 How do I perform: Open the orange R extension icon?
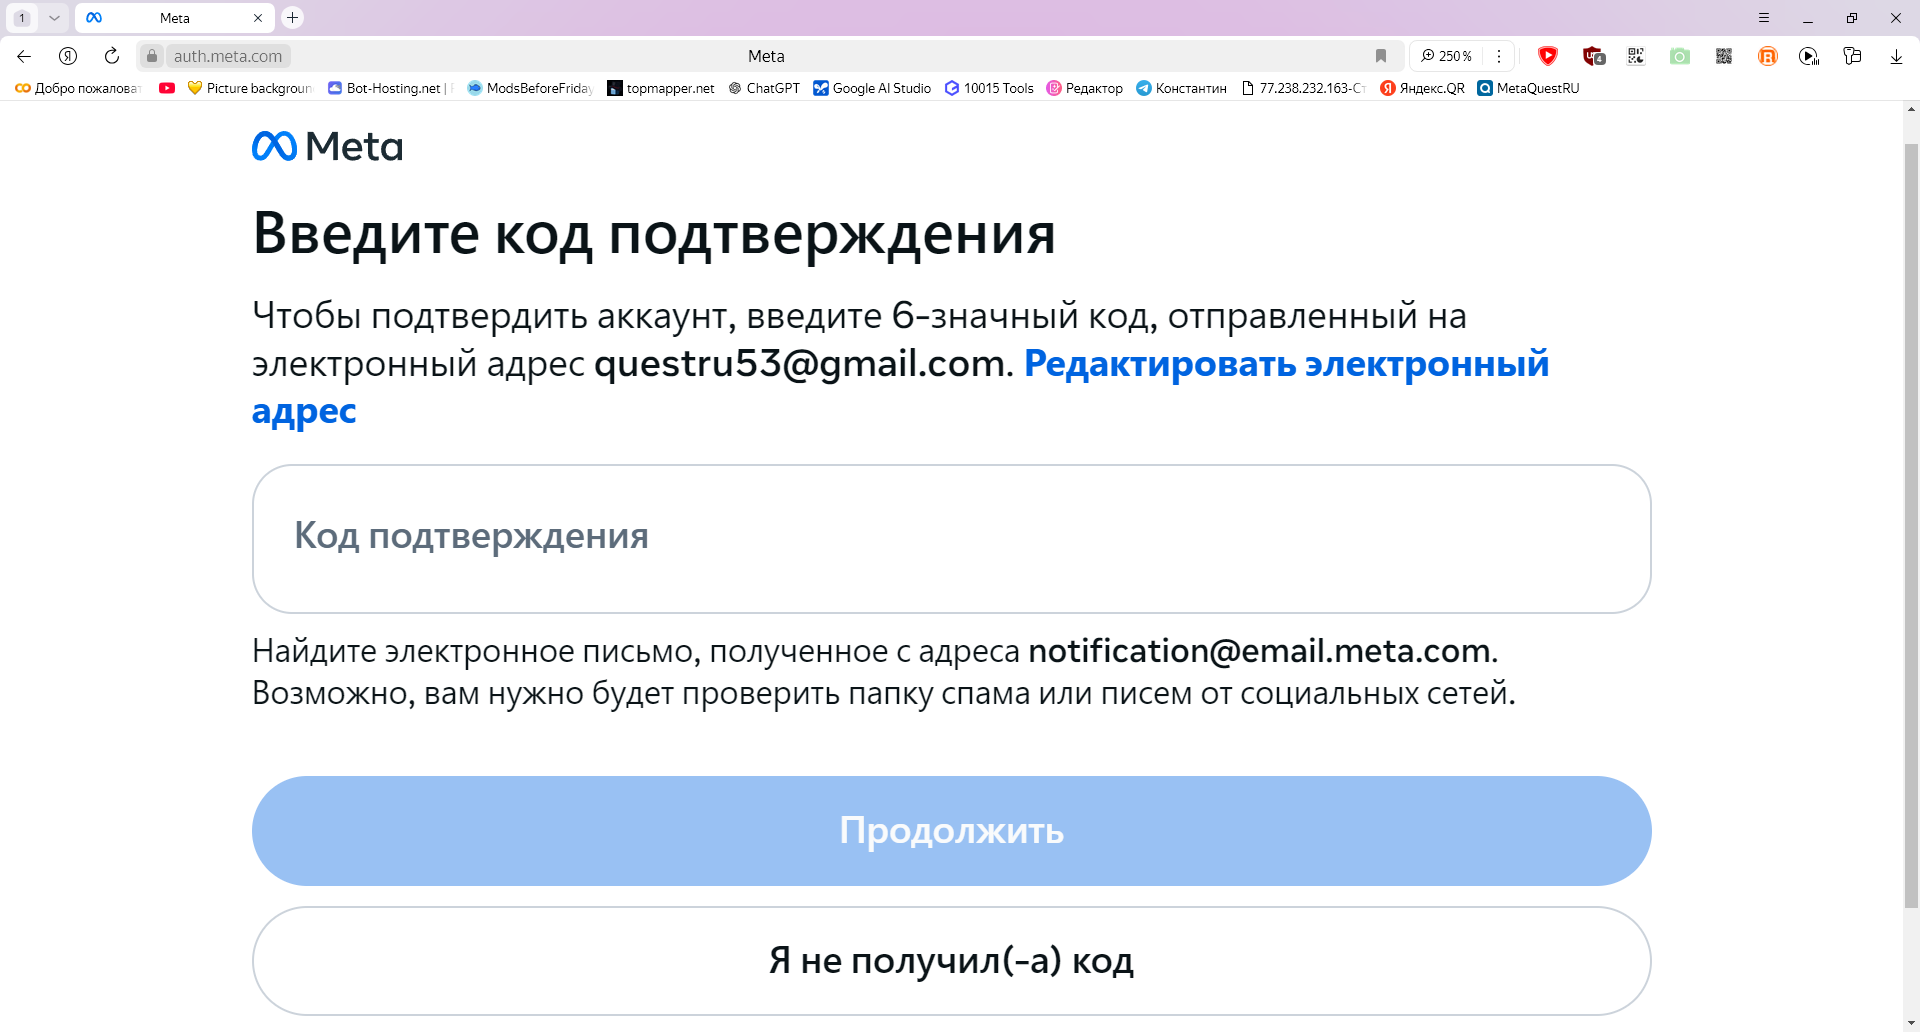click(x=1769, y=56)
